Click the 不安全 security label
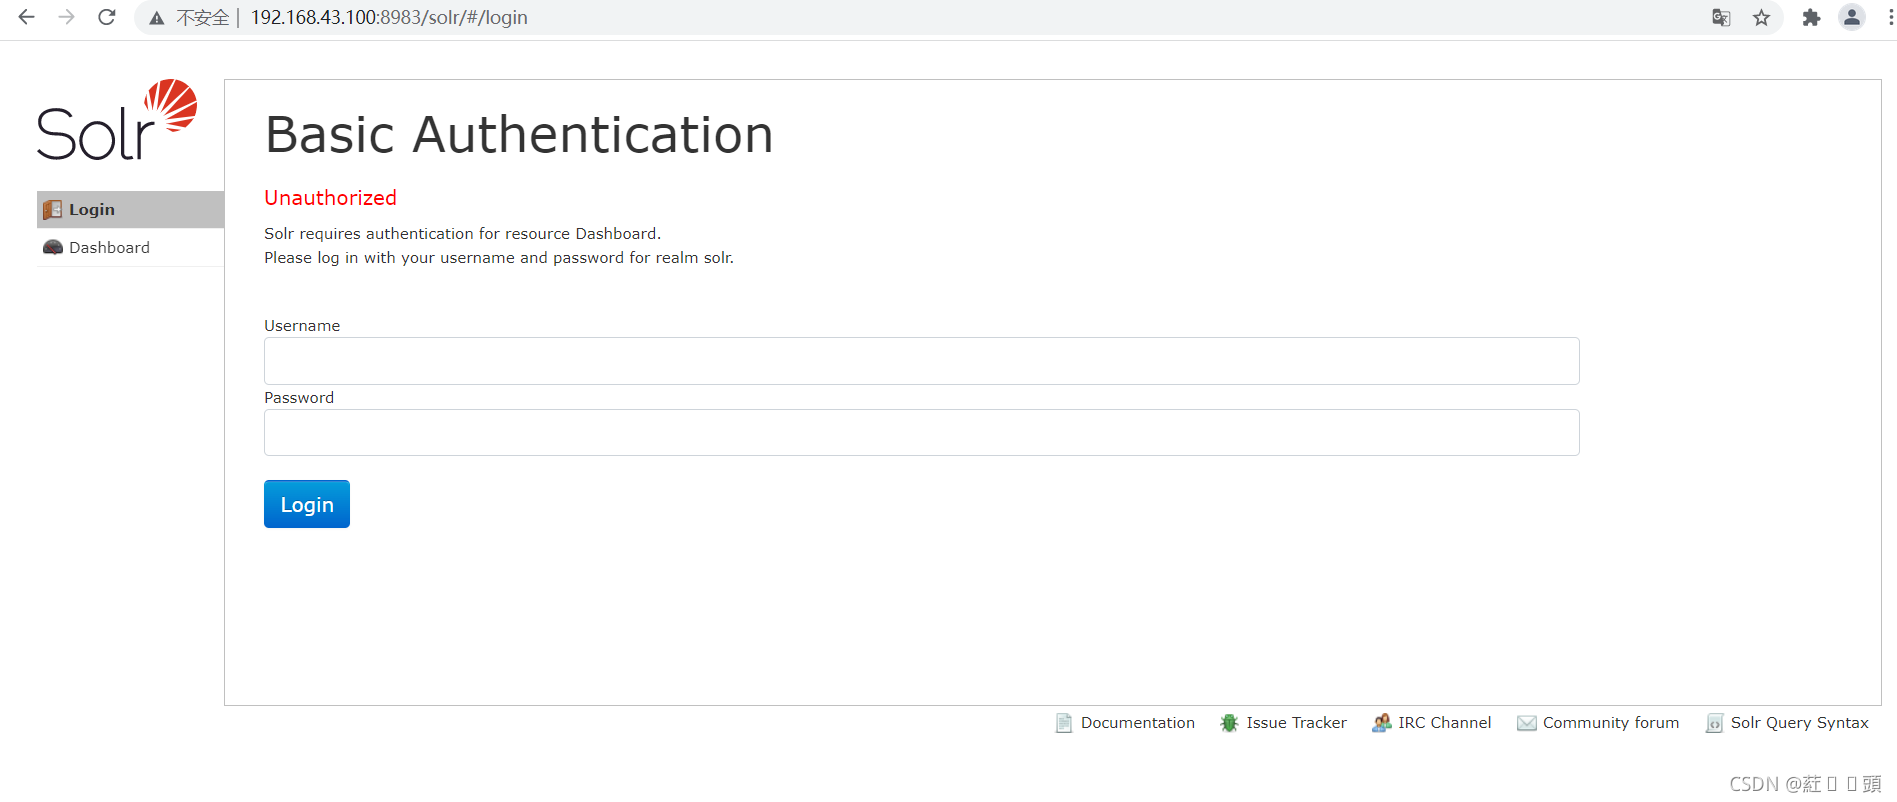 tap(203, 18)
